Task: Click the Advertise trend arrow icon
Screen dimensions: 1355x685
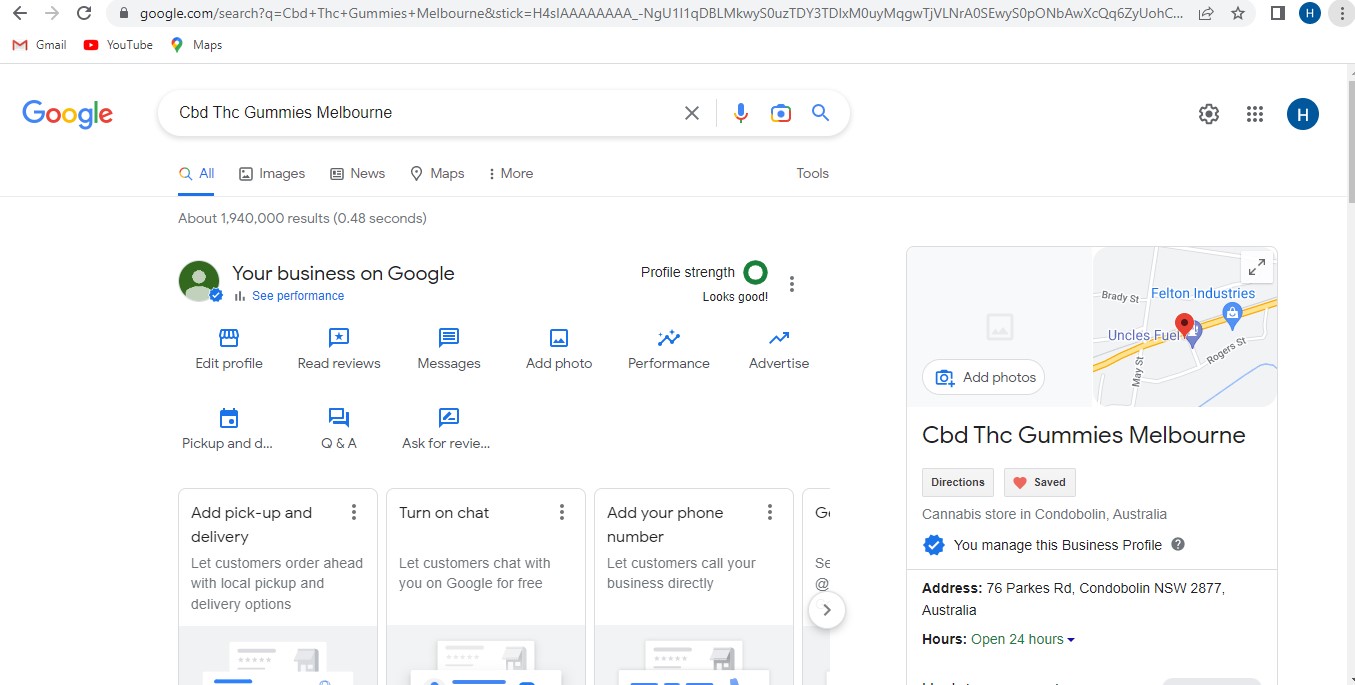Action: click(x=779, y=338)
